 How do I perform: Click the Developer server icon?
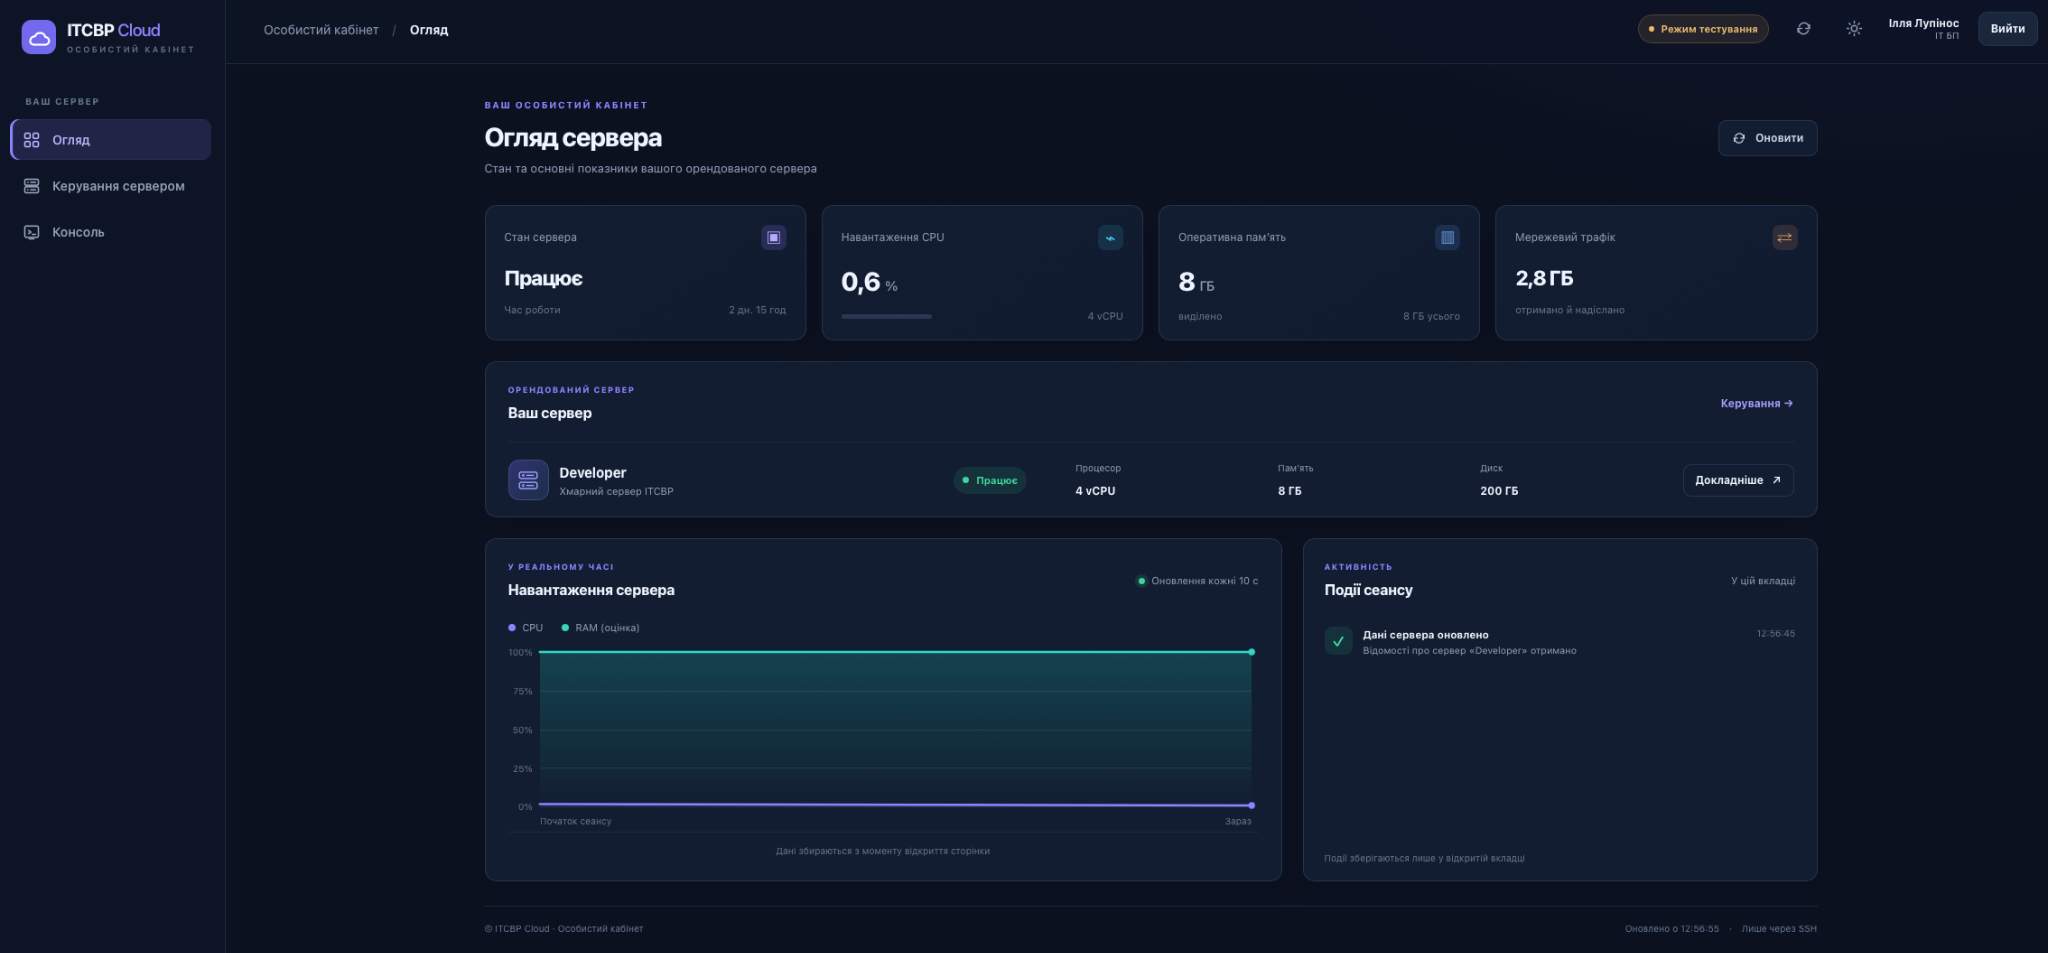(x=528, y=480)
